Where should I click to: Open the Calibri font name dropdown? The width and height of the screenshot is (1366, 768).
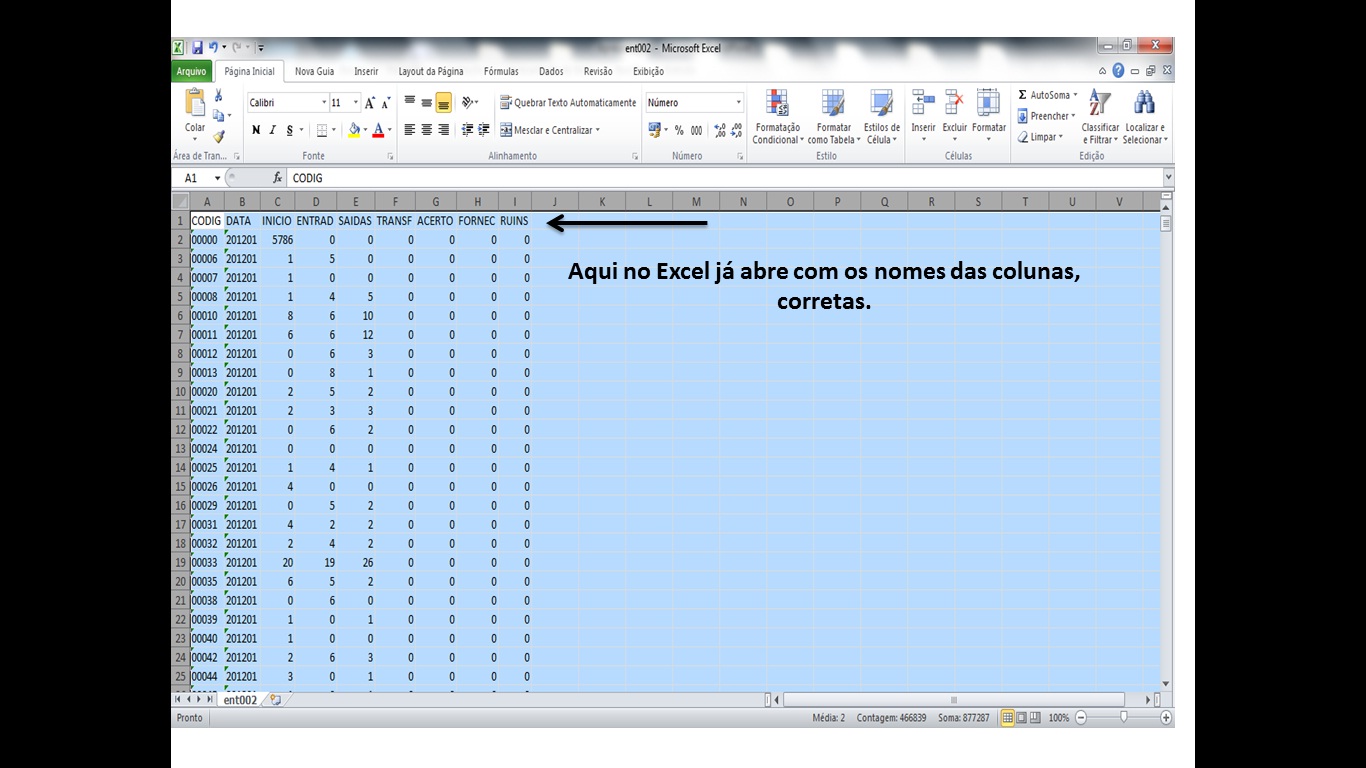pyautogui.click(x=324, y=103)
